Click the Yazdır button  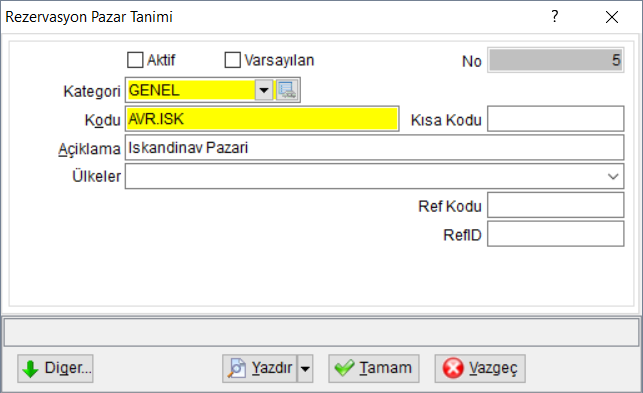[260, 368]
